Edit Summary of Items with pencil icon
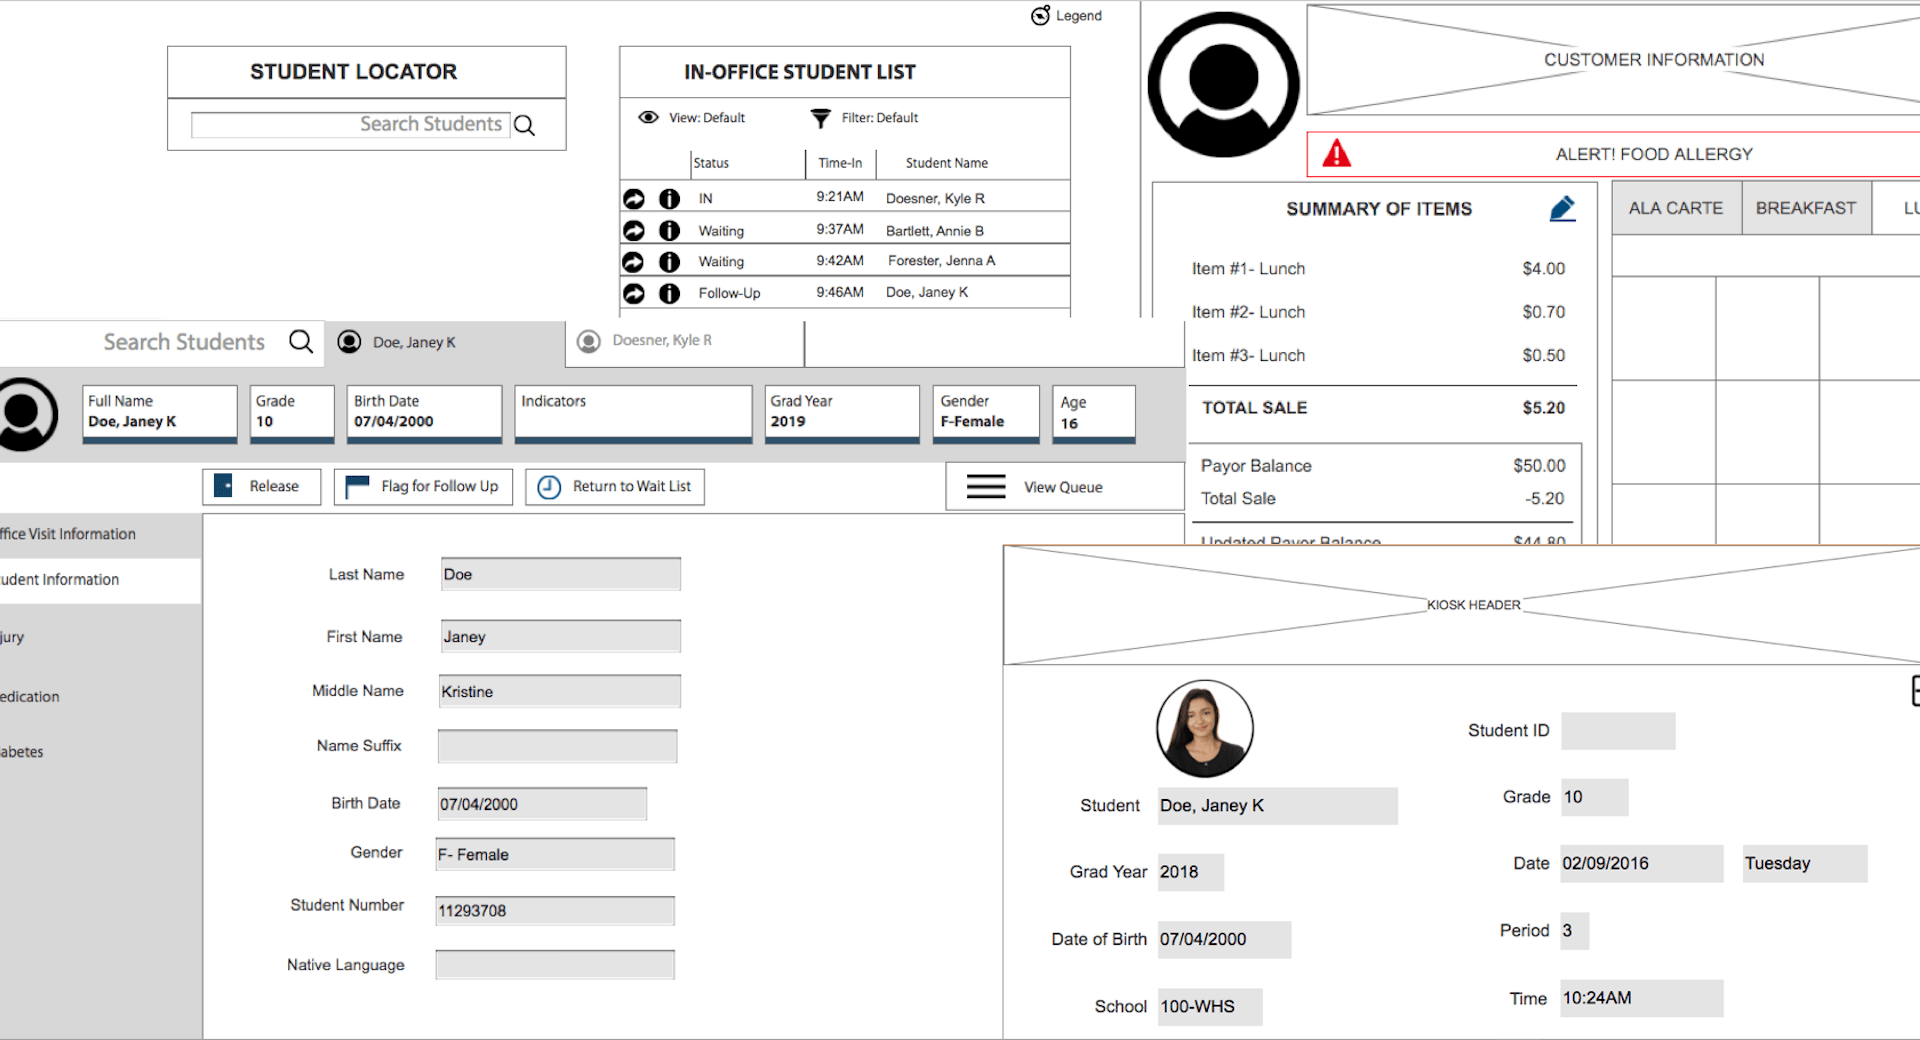Screen dimensions: 1920x1040 click(x=1562, y=208)
